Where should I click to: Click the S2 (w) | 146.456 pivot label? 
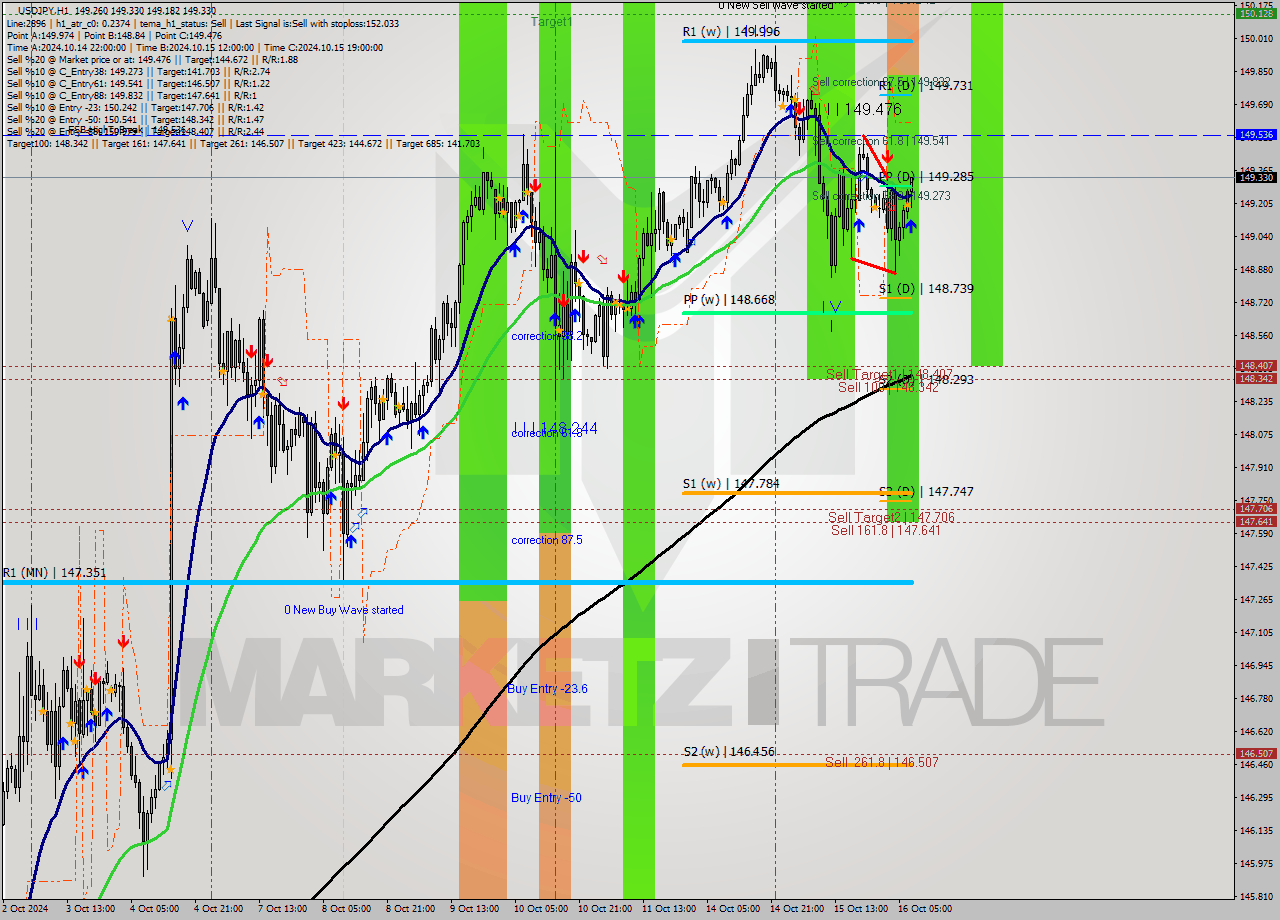[729, 751]
